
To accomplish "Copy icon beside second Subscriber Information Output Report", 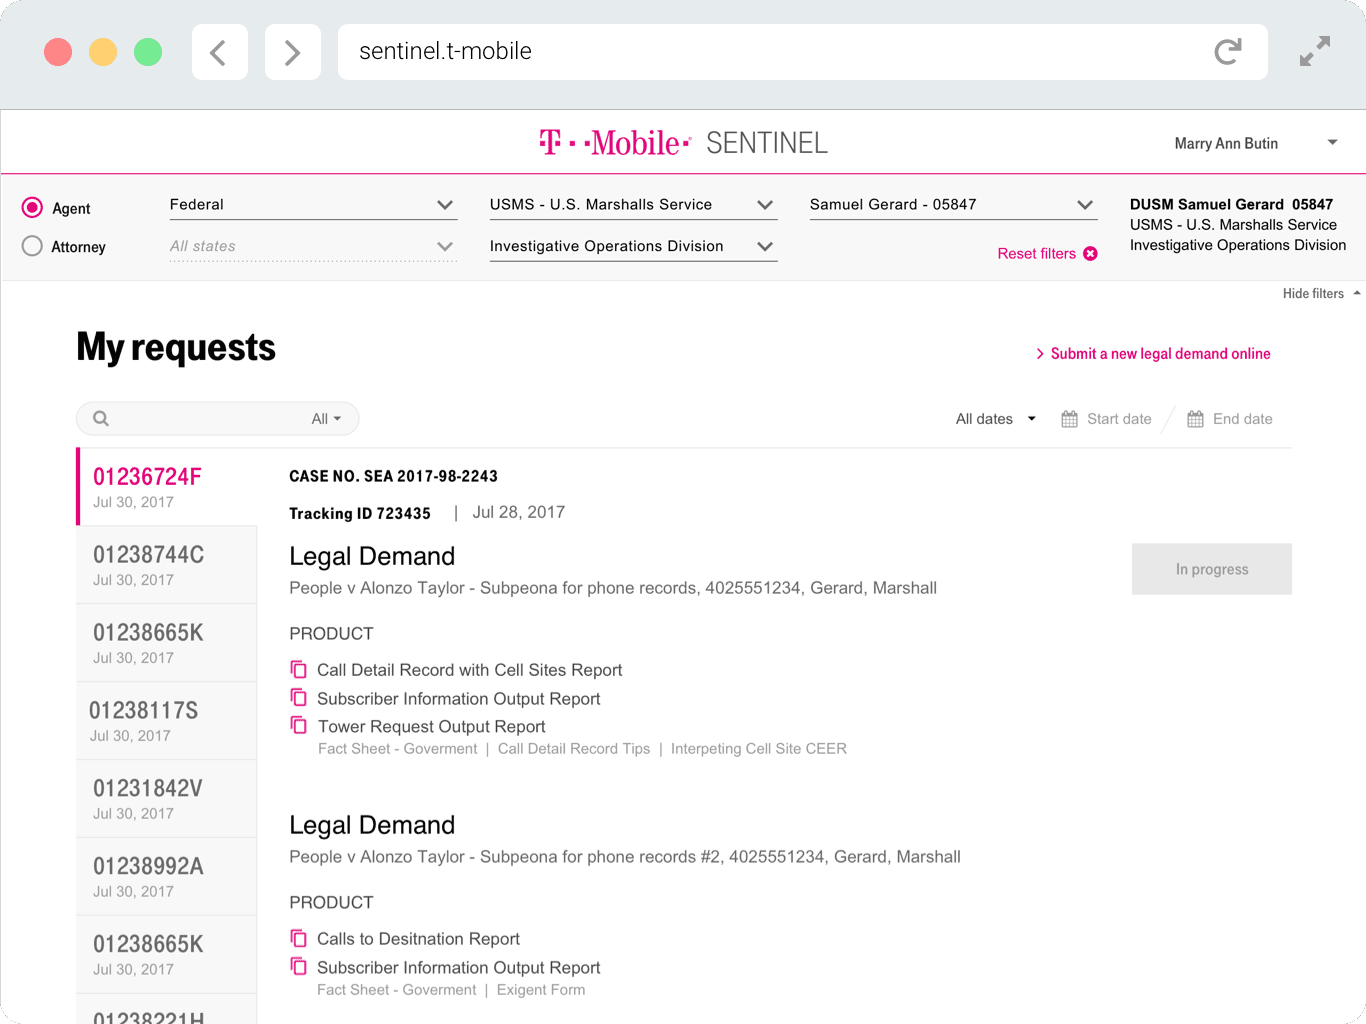I will click(x=299, y=966).
